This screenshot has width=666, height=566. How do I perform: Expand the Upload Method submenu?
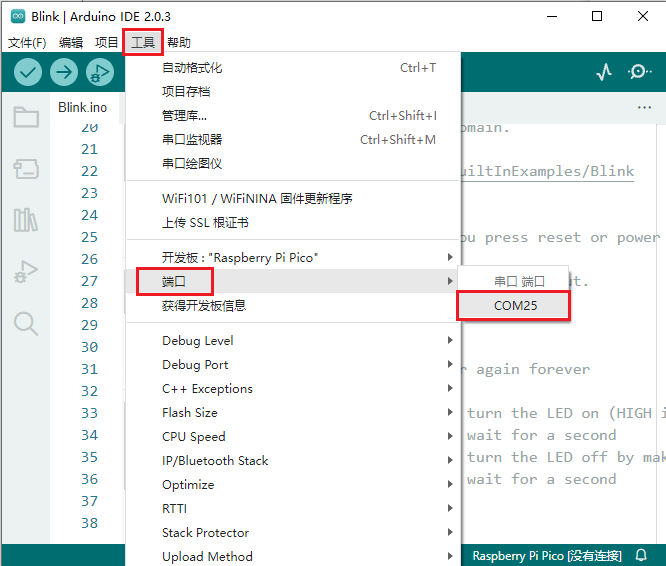coord(293,556)
